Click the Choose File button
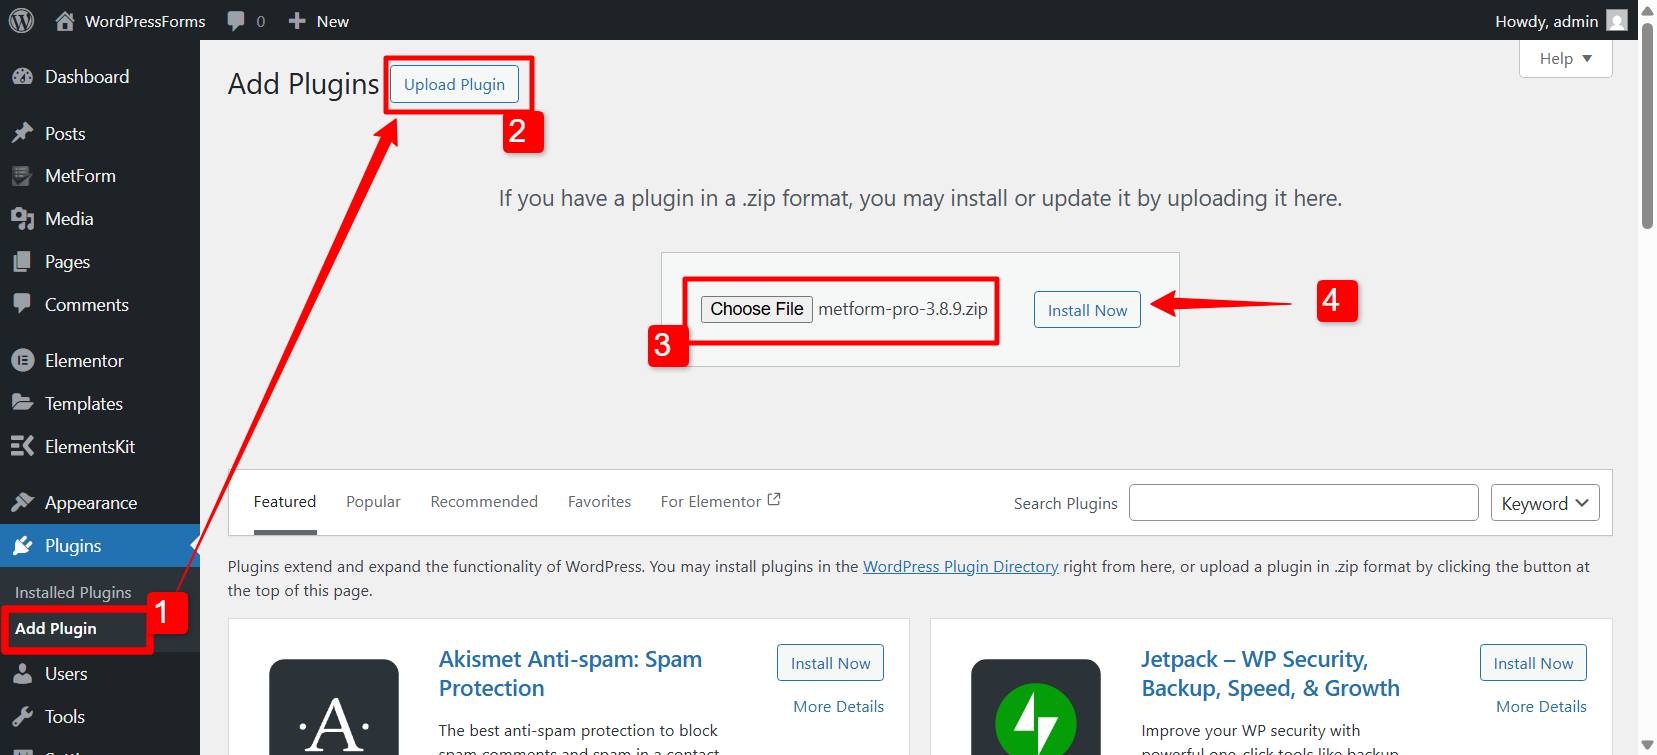This screenshot has height=755, width=1657. click(757, 309)
